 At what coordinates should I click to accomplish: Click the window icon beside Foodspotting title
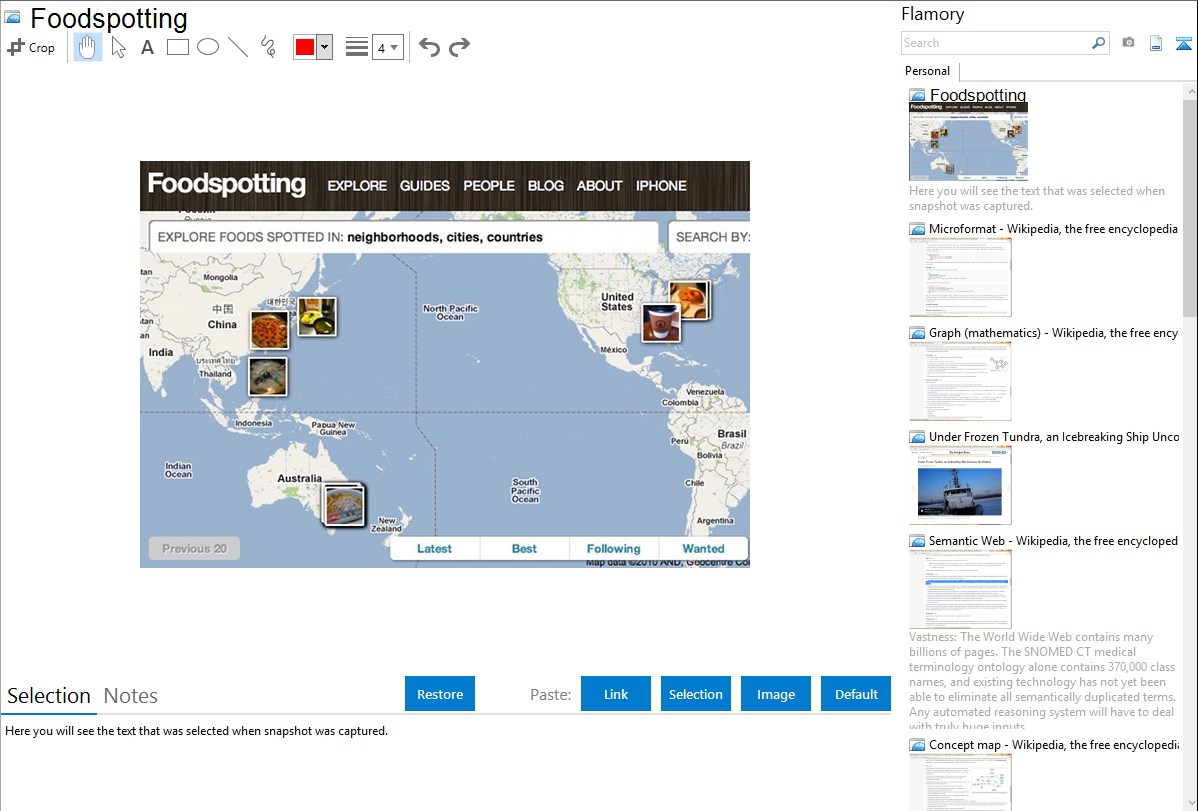coord(12,17)
